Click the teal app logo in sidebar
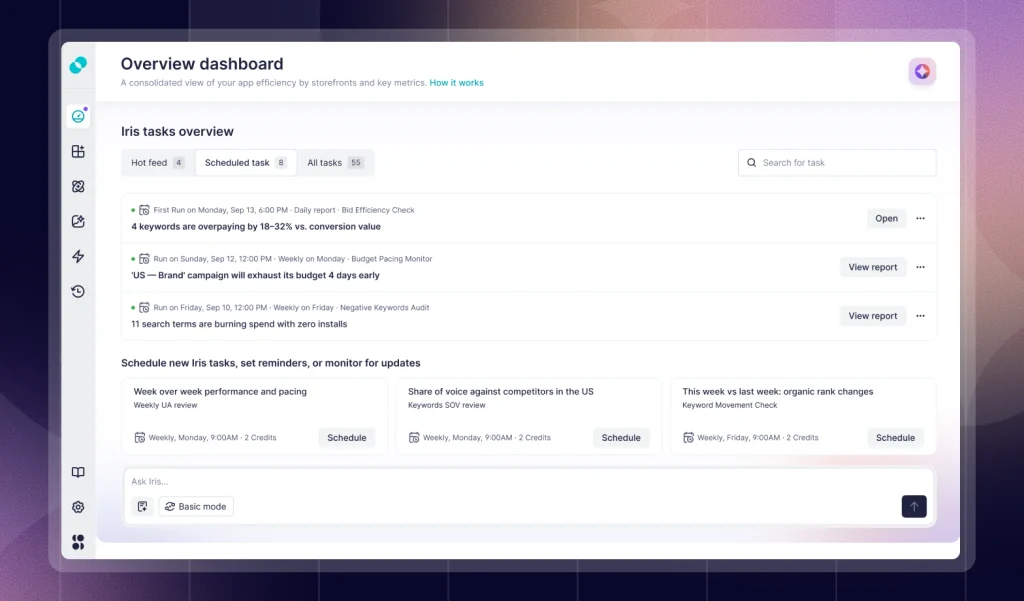Viewport: 1024px width, 601px height. point(78,65)
